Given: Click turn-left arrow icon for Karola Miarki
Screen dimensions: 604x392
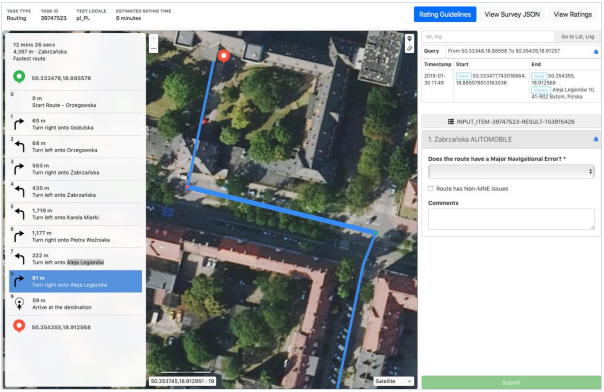Looking at the screenshot, I should tap(19, 214).
